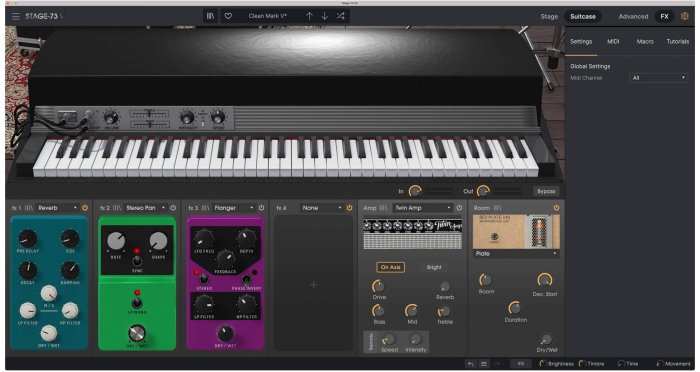700x372 pixels.
Task: Click the Clean Mark V preset name
Action: click(x=268, y=16)
